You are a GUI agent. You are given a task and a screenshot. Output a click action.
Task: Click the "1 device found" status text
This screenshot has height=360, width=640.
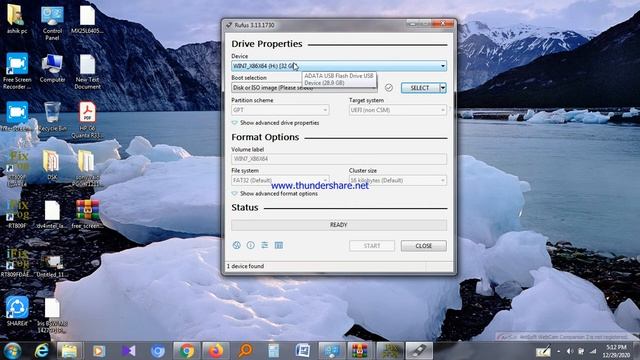245,266
